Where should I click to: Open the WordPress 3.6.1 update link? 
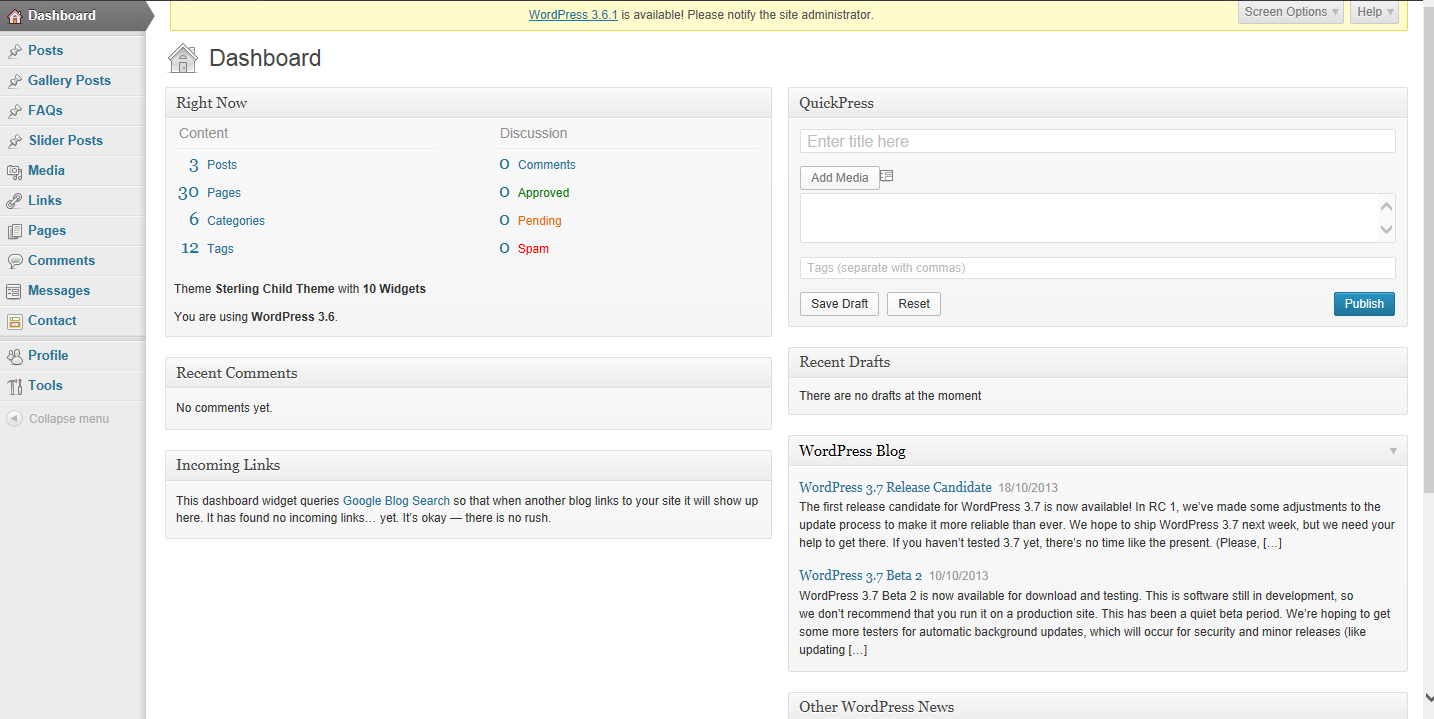(573, 15)
